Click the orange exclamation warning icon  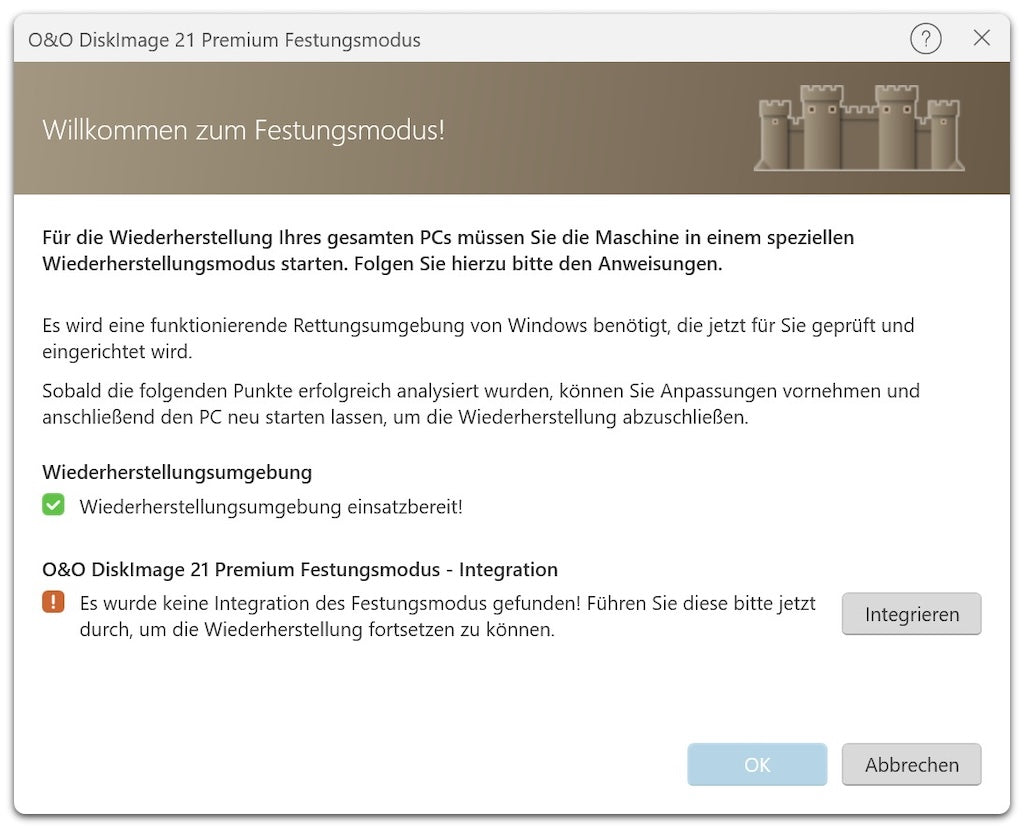pos(53,603)
